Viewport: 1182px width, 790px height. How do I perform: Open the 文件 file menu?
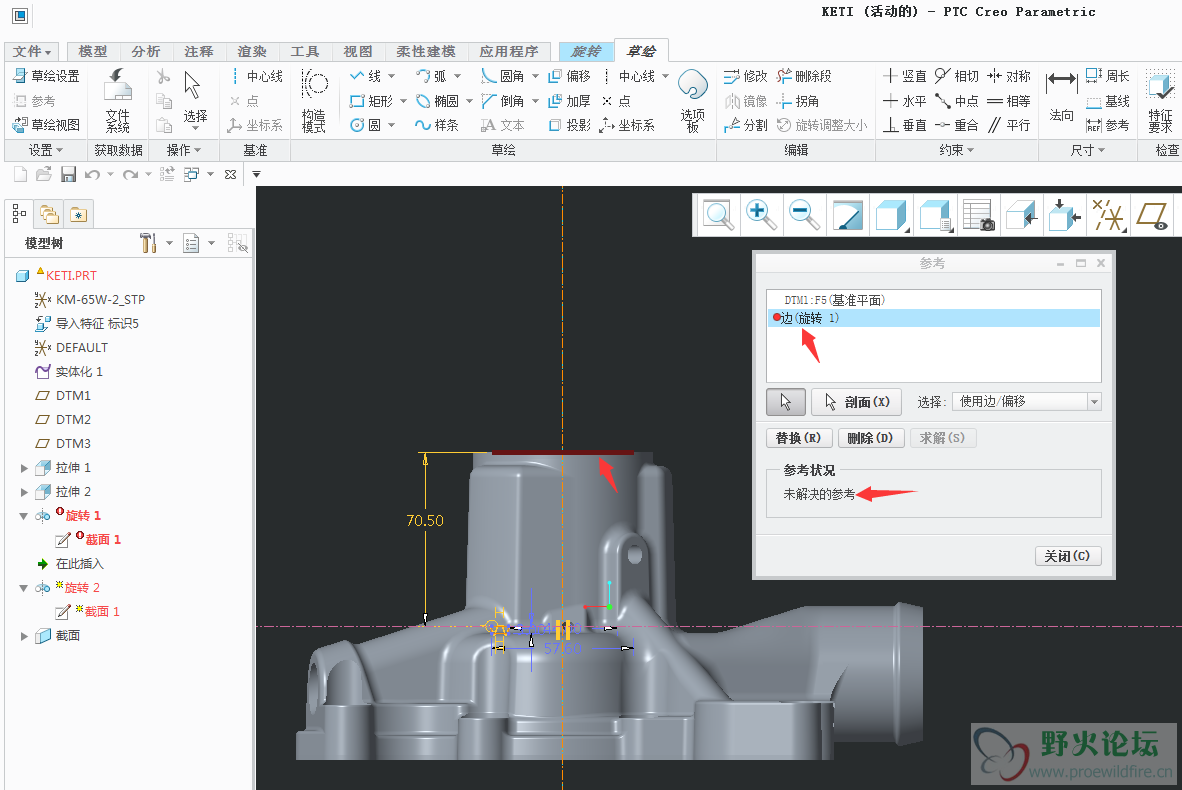32,51
